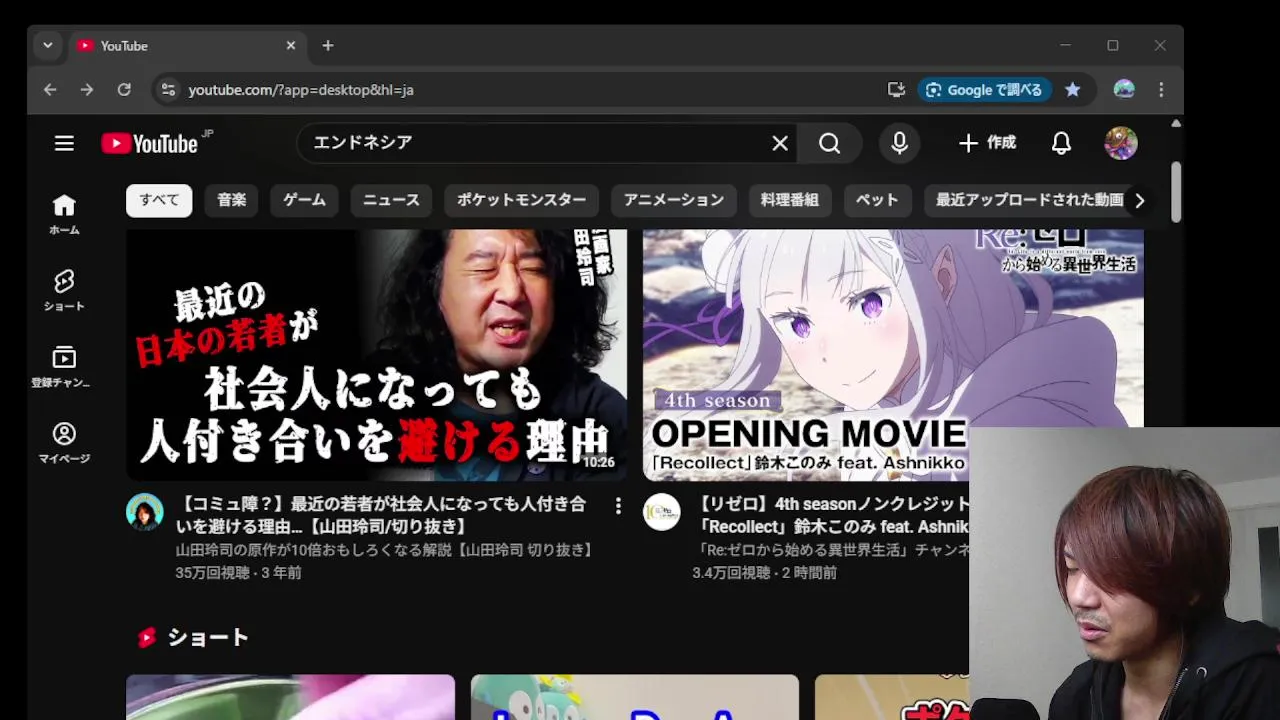Open the YouTube hamburger guide menu
The image size is (1280, 720).
[64, 143]
